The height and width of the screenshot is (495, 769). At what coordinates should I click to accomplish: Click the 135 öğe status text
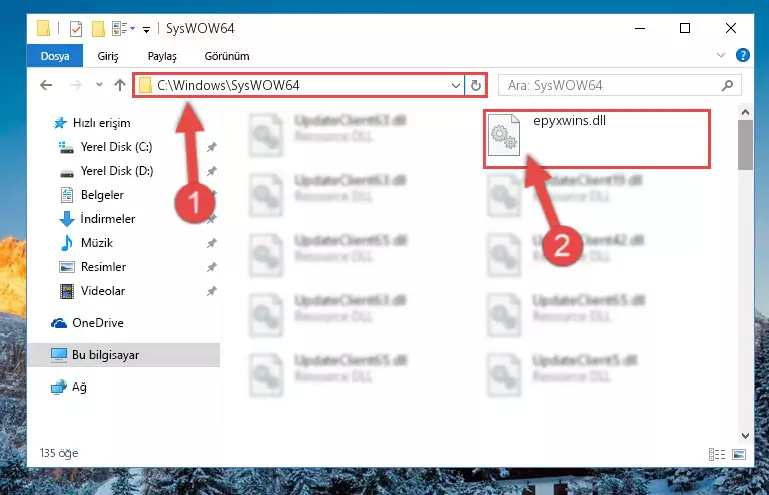pos(59,453)
